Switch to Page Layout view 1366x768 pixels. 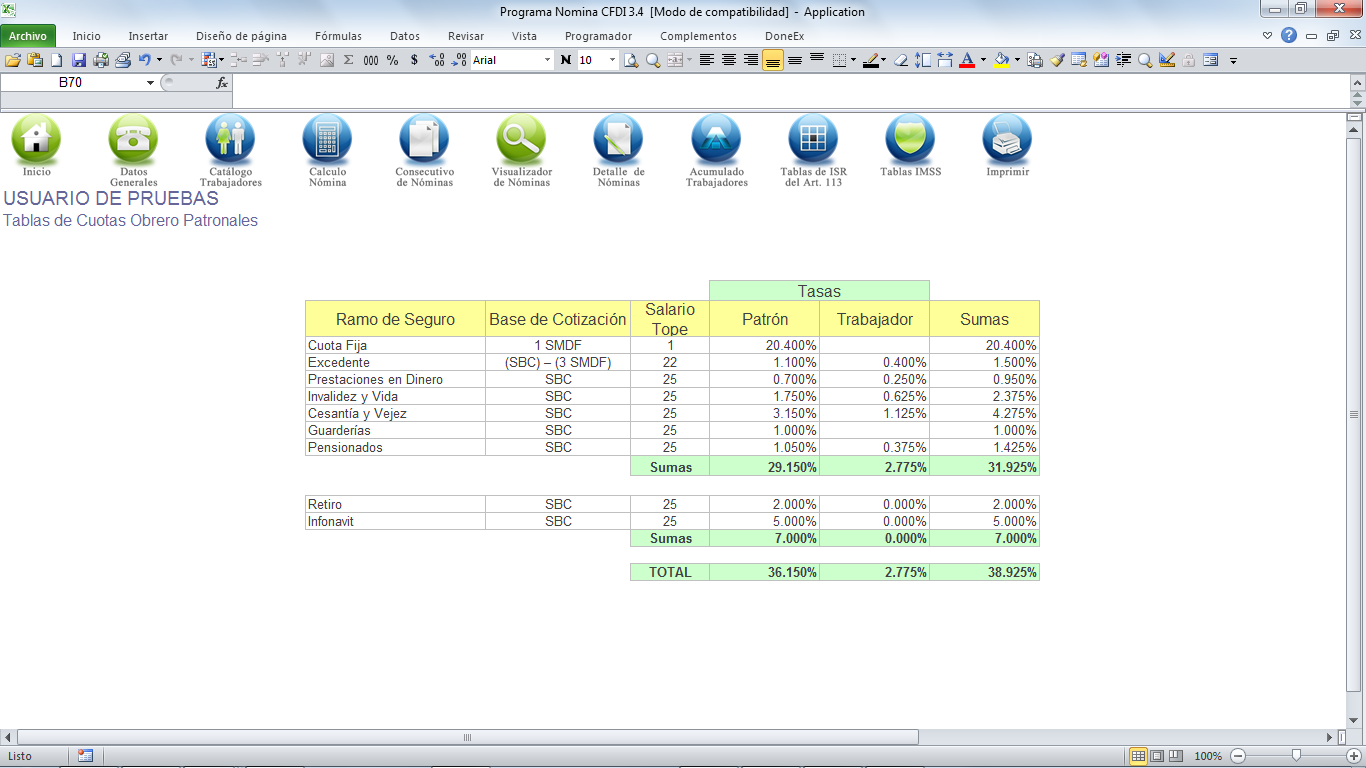pos(1157,756)
